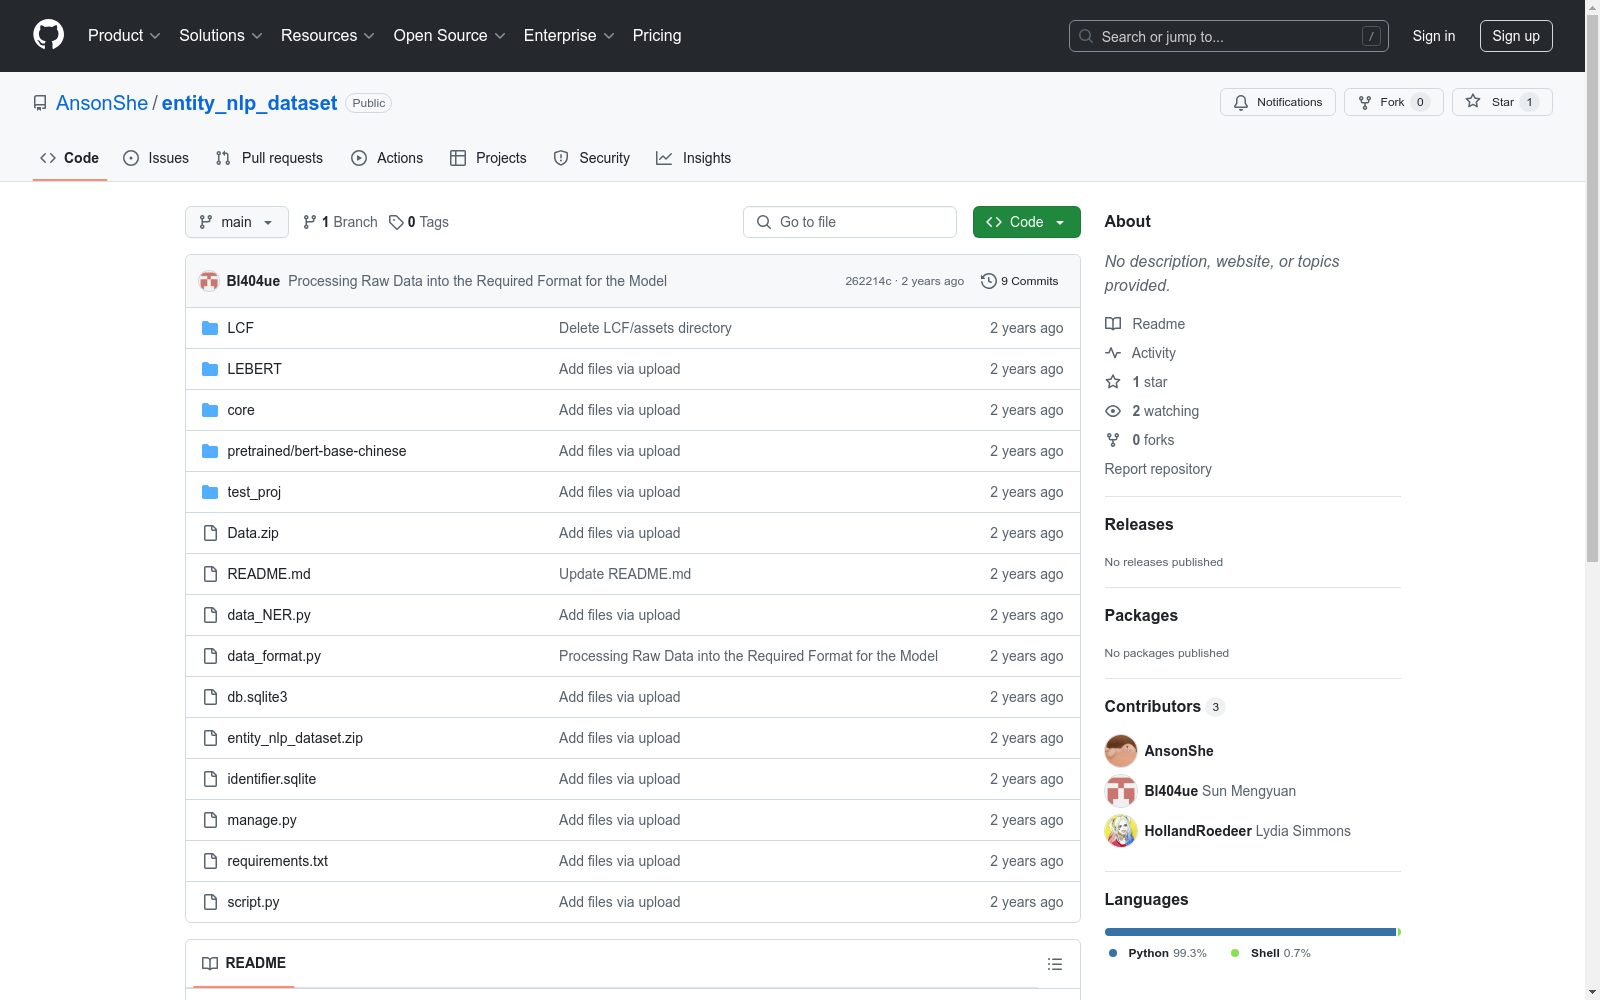The height and width of the screenshot is (1000, 1600).
Task: Click the Star icon button
Action: [1473, 102]
